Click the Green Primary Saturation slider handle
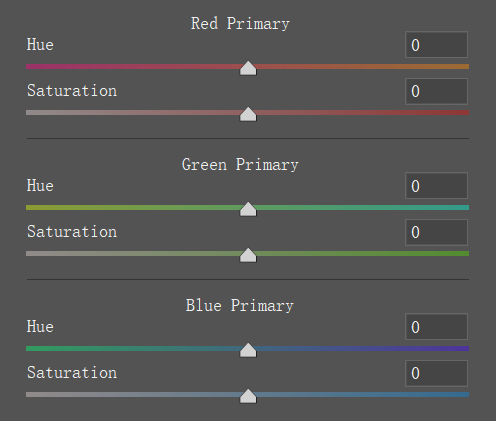The height and width of the screenshot is (421, 496). click(248, 255)
